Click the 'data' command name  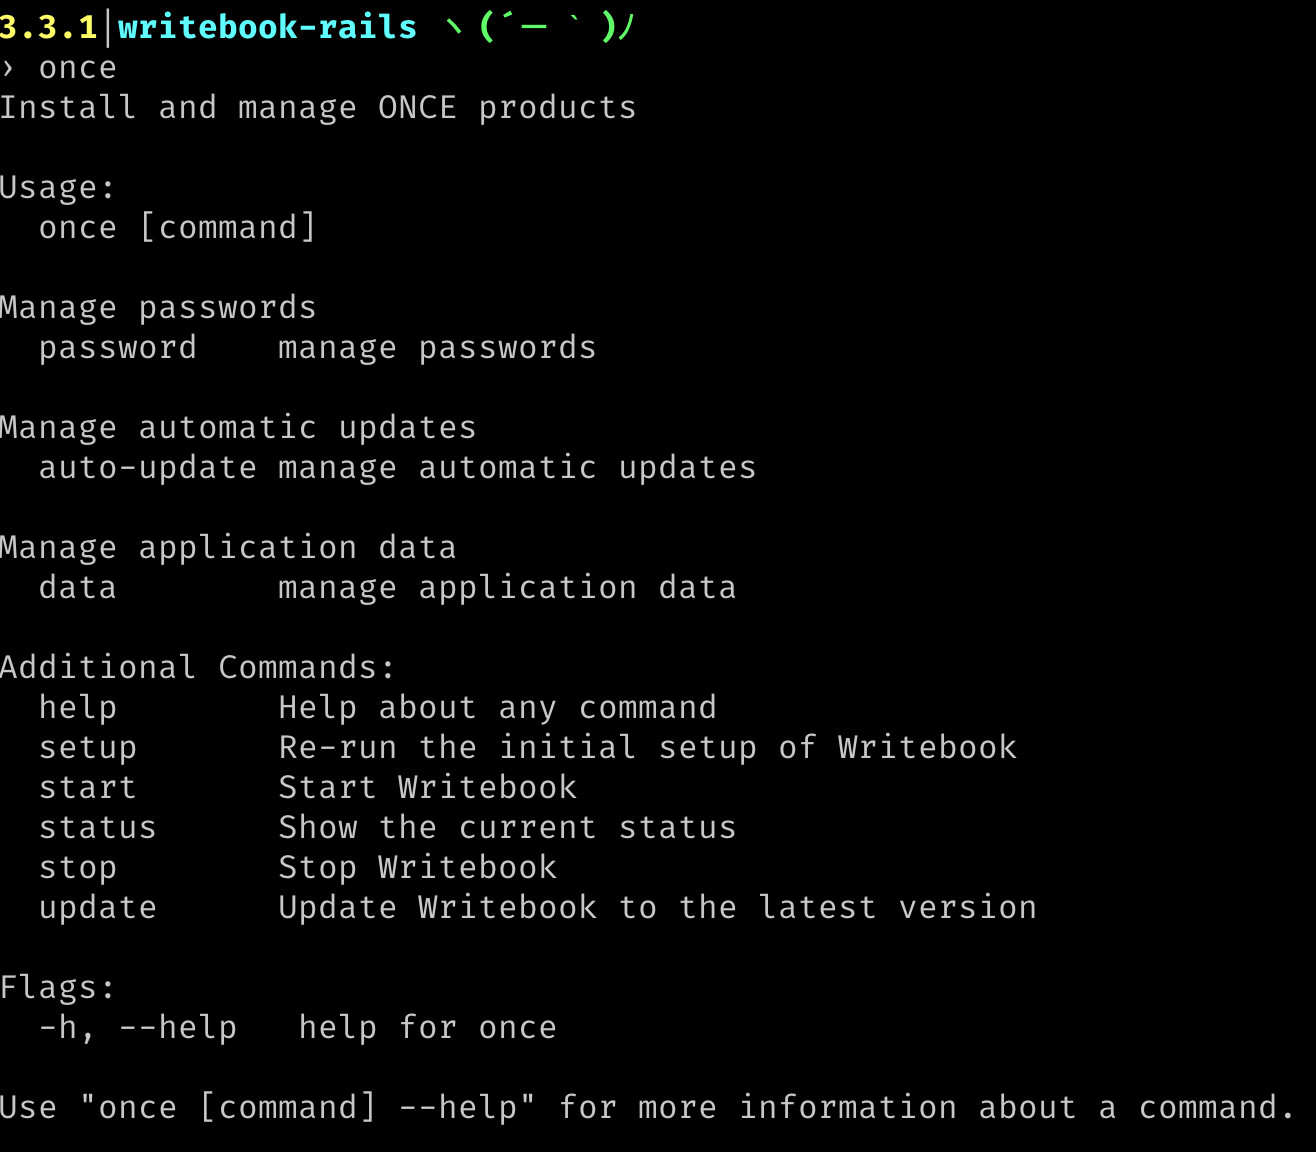pyautogui.click(x=78, y=588)
